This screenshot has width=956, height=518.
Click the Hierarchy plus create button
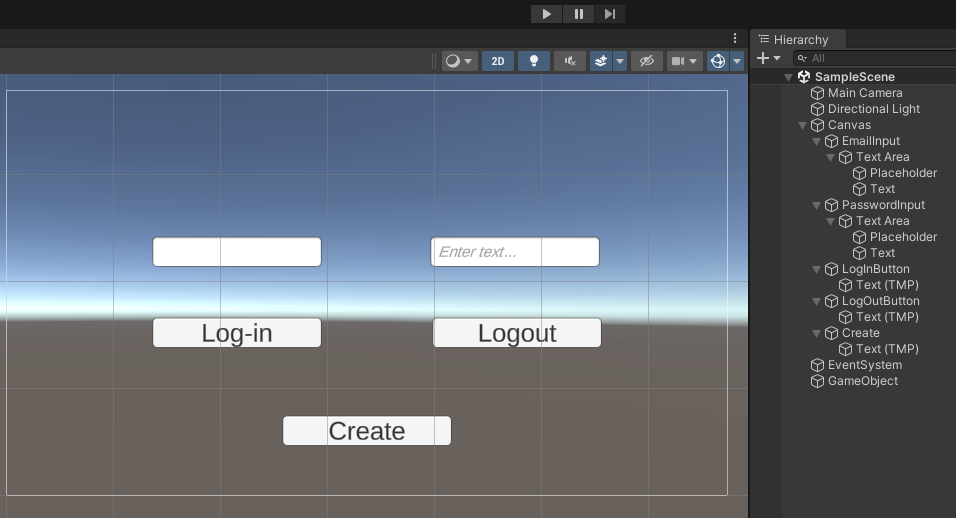[x=762, y=58]
